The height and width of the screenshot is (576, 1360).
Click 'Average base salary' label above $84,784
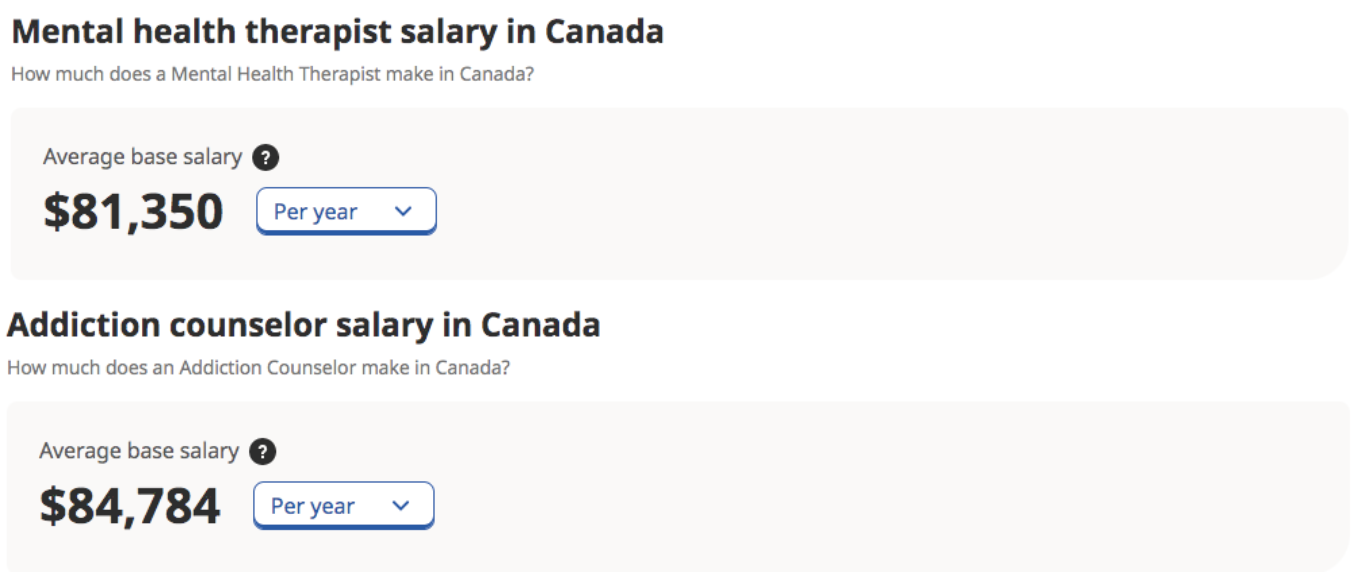click(x=139, y=451)
